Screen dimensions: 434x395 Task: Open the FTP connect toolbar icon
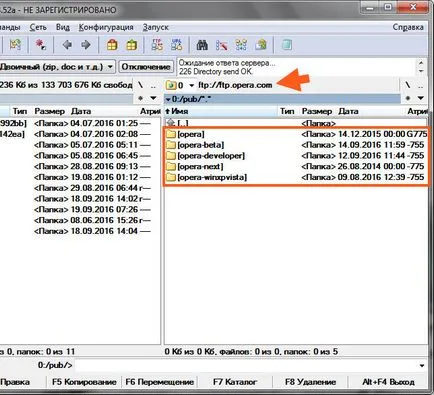coord(157,45)
